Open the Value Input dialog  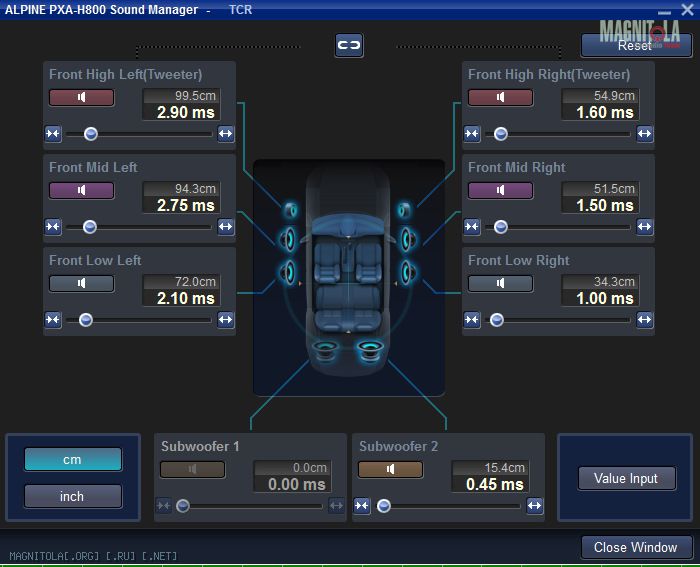pos(626,478)
